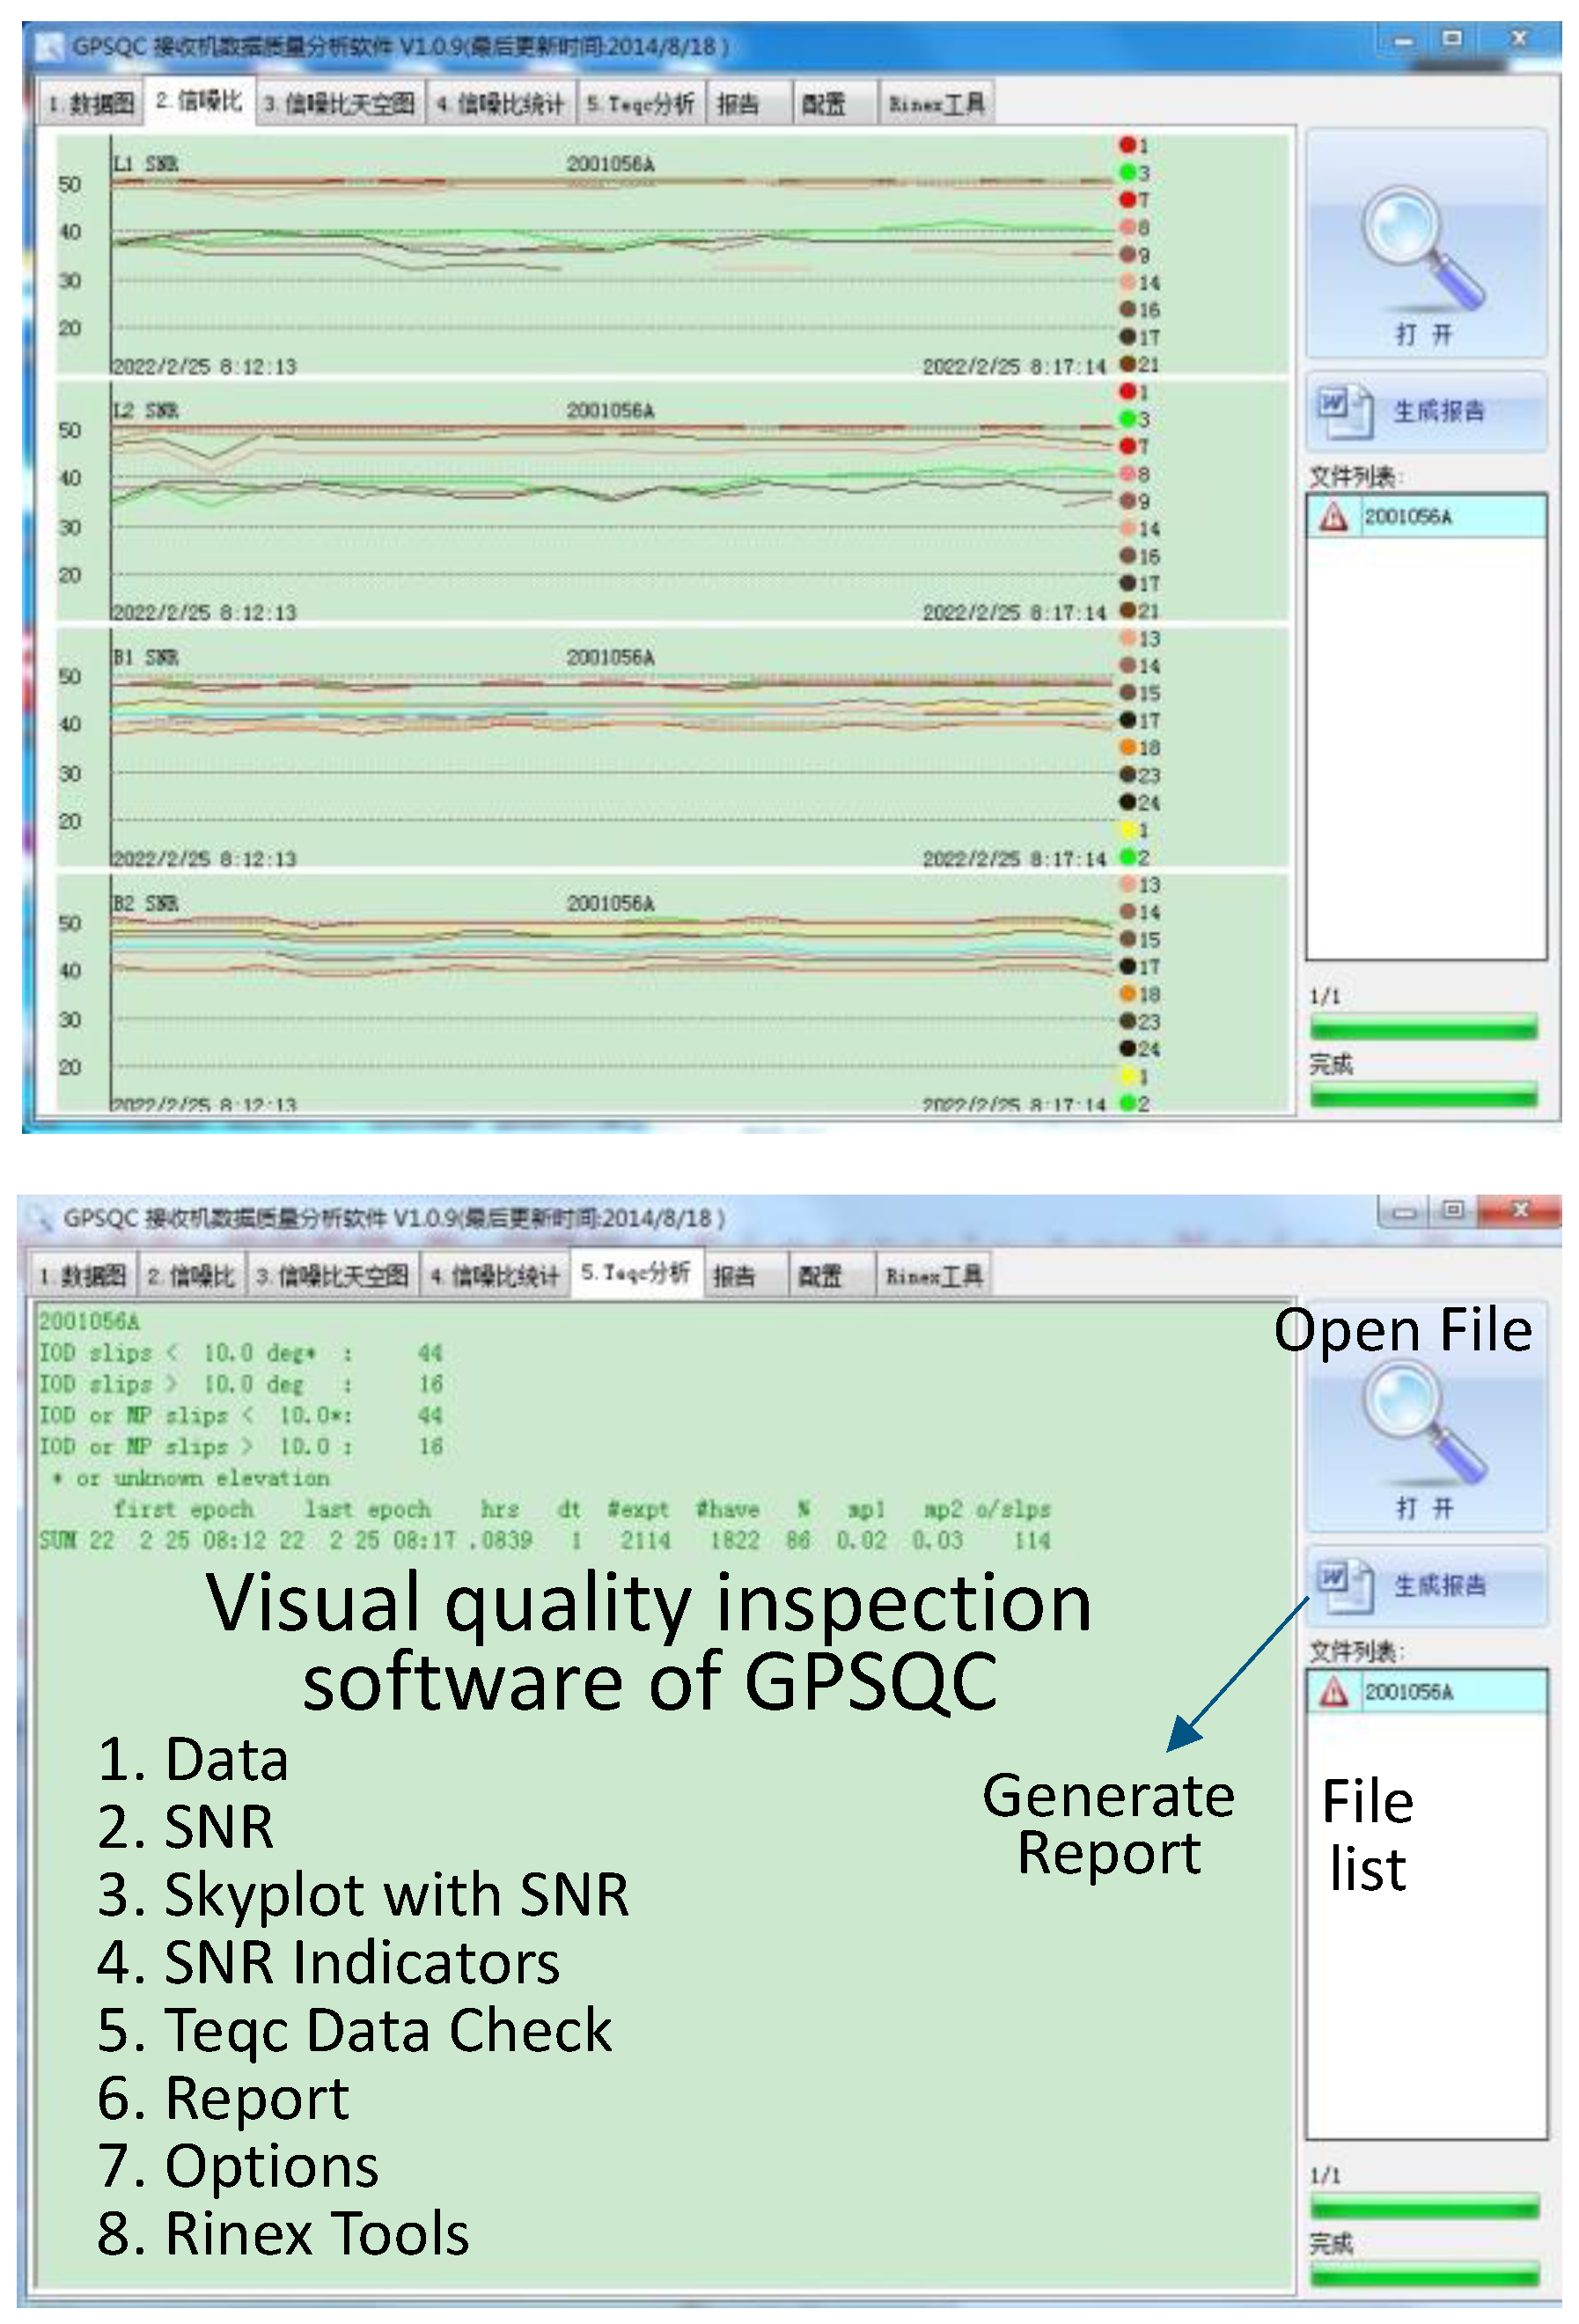Viewport: 1579px width, 2324px height.
Task: Click the satellite 16 dot in the L2 SNR legend
Action: point(1127,556)
